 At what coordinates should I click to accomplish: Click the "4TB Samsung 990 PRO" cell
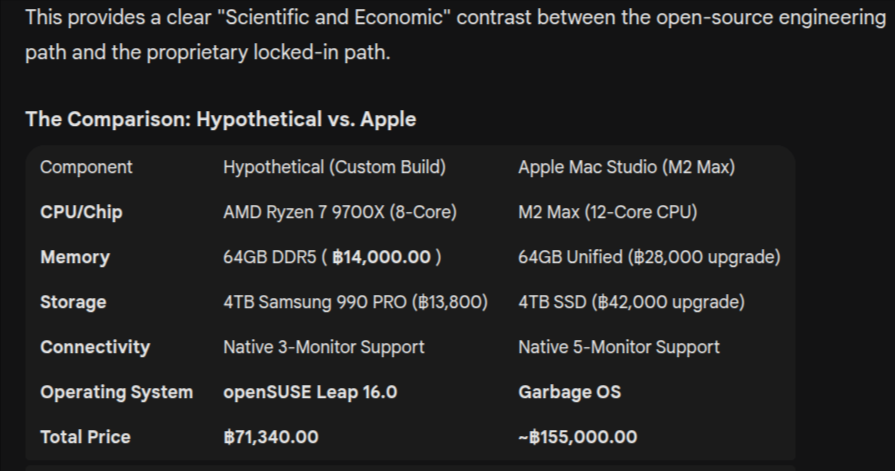point(355,302)
